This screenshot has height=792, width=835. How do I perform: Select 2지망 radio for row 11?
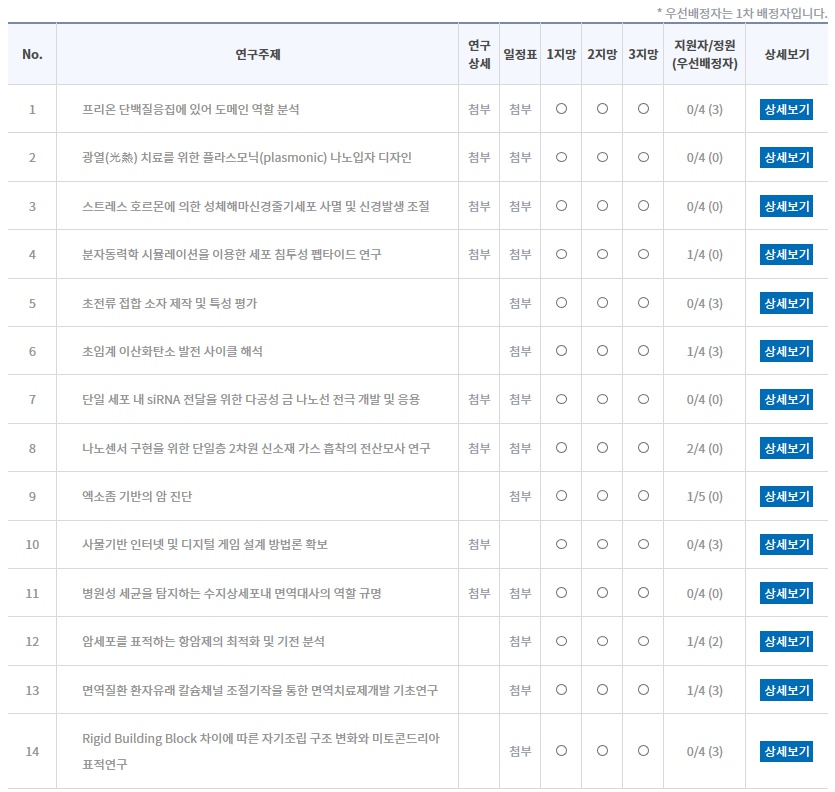[602, 592]
